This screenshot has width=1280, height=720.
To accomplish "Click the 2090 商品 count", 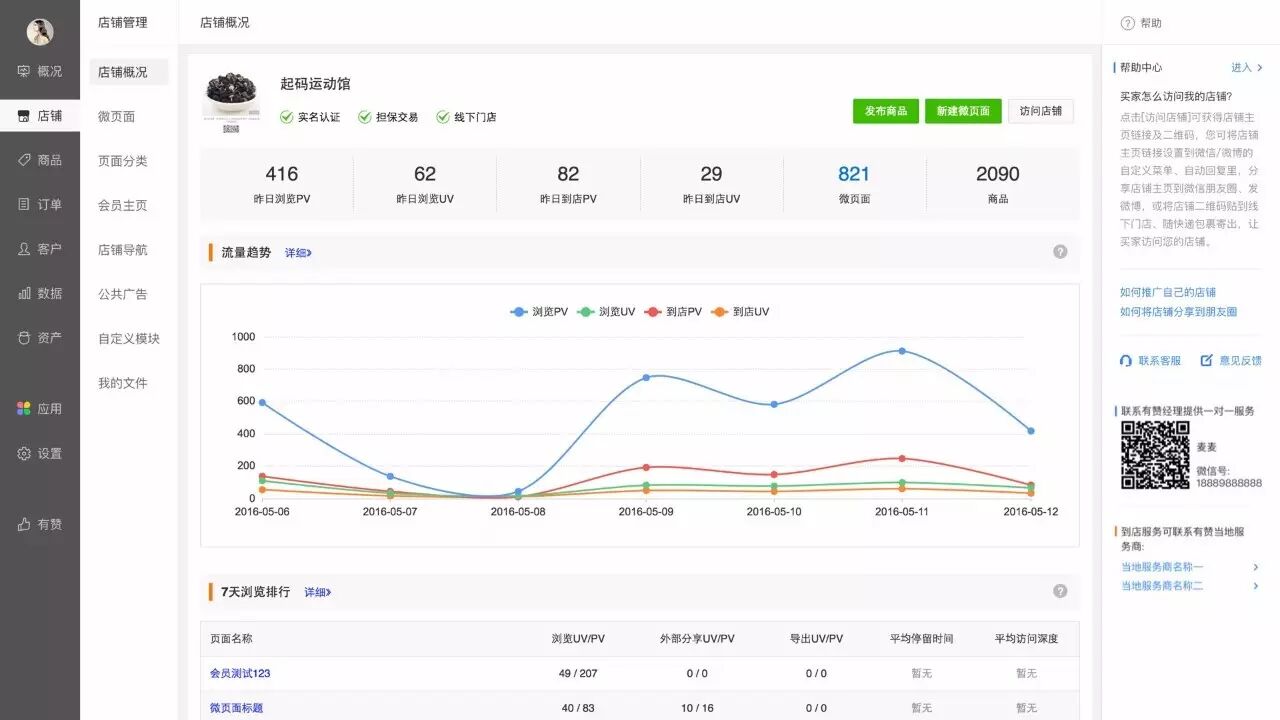I will [x=998, y=174].
